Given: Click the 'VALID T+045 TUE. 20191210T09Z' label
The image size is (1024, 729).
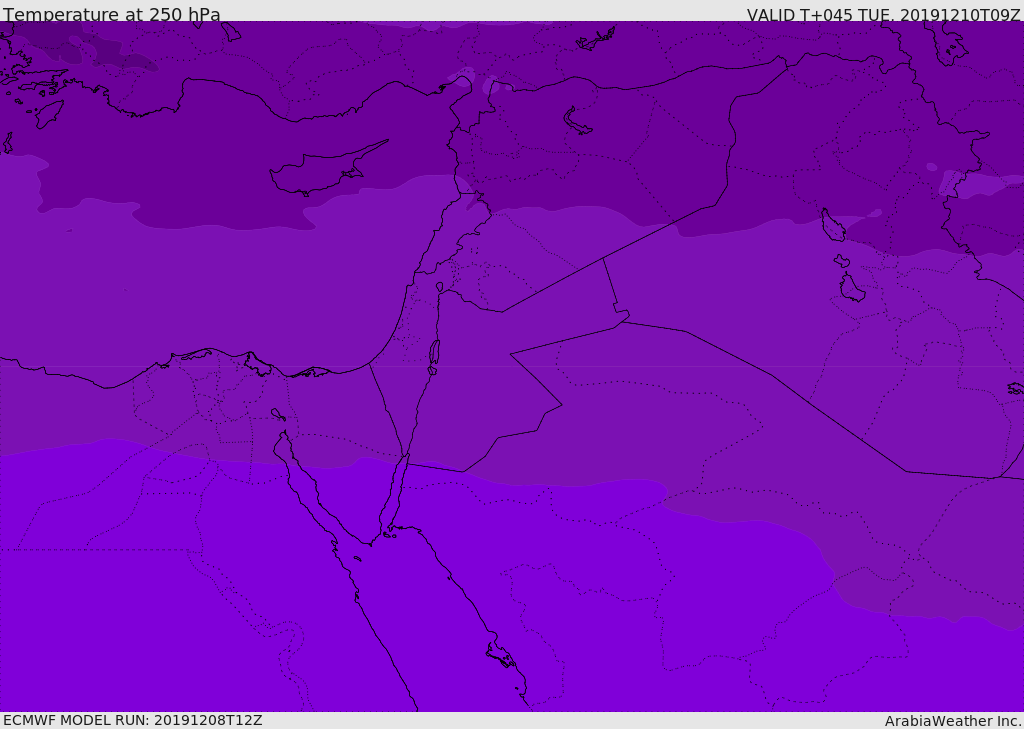Looking at the screenshot, I should (884, 15).
